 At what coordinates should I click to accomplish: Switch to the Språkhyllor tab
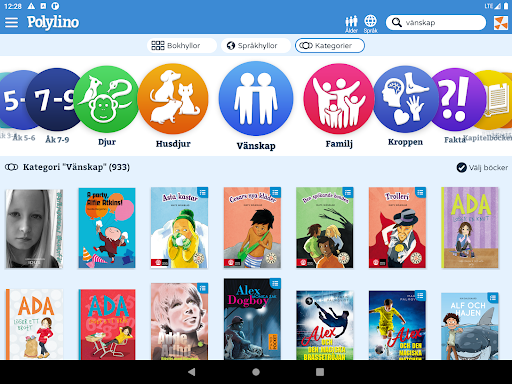(256, 46)
